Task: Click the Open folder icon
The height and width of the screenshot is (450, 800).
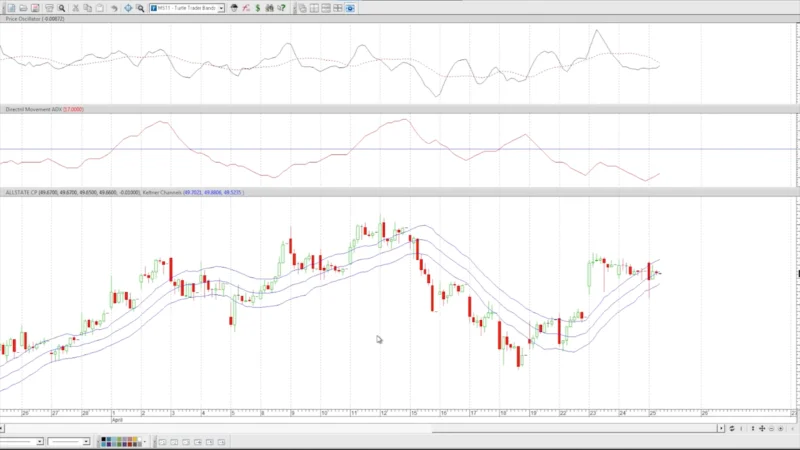Action: click(x=20, y=8)
